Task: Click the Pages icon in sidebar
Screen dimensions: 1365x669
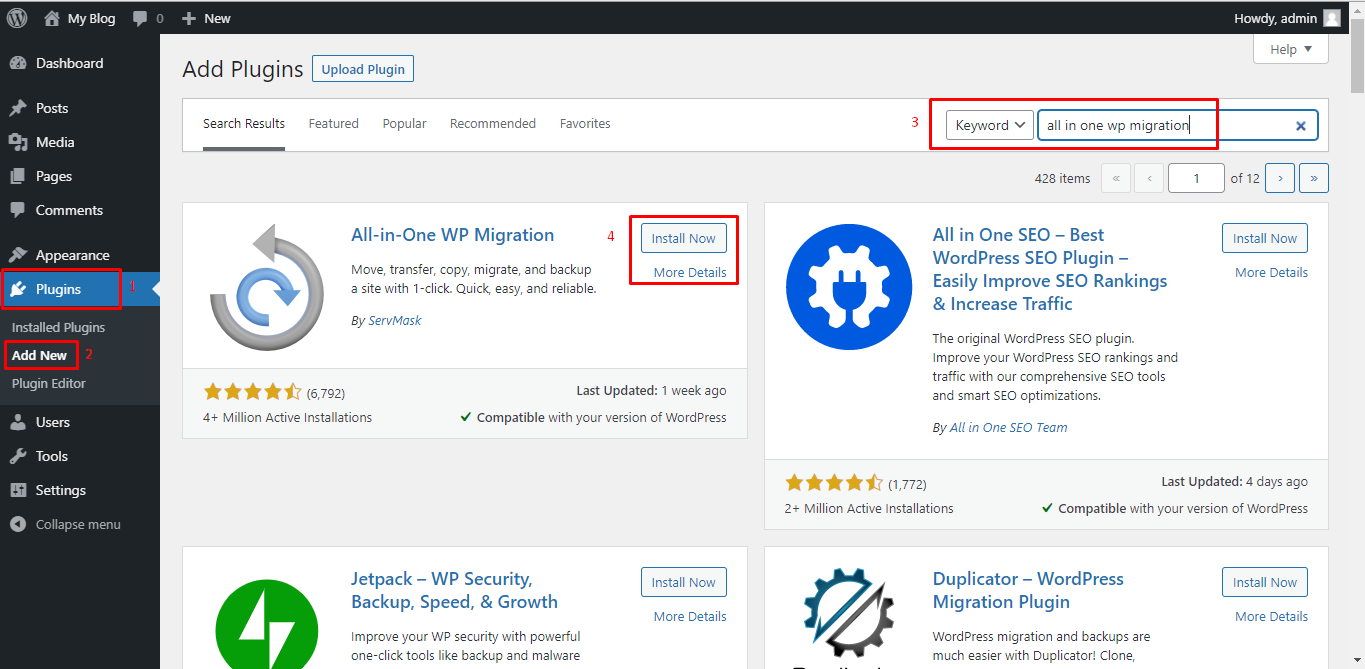Action: [18, 176]
